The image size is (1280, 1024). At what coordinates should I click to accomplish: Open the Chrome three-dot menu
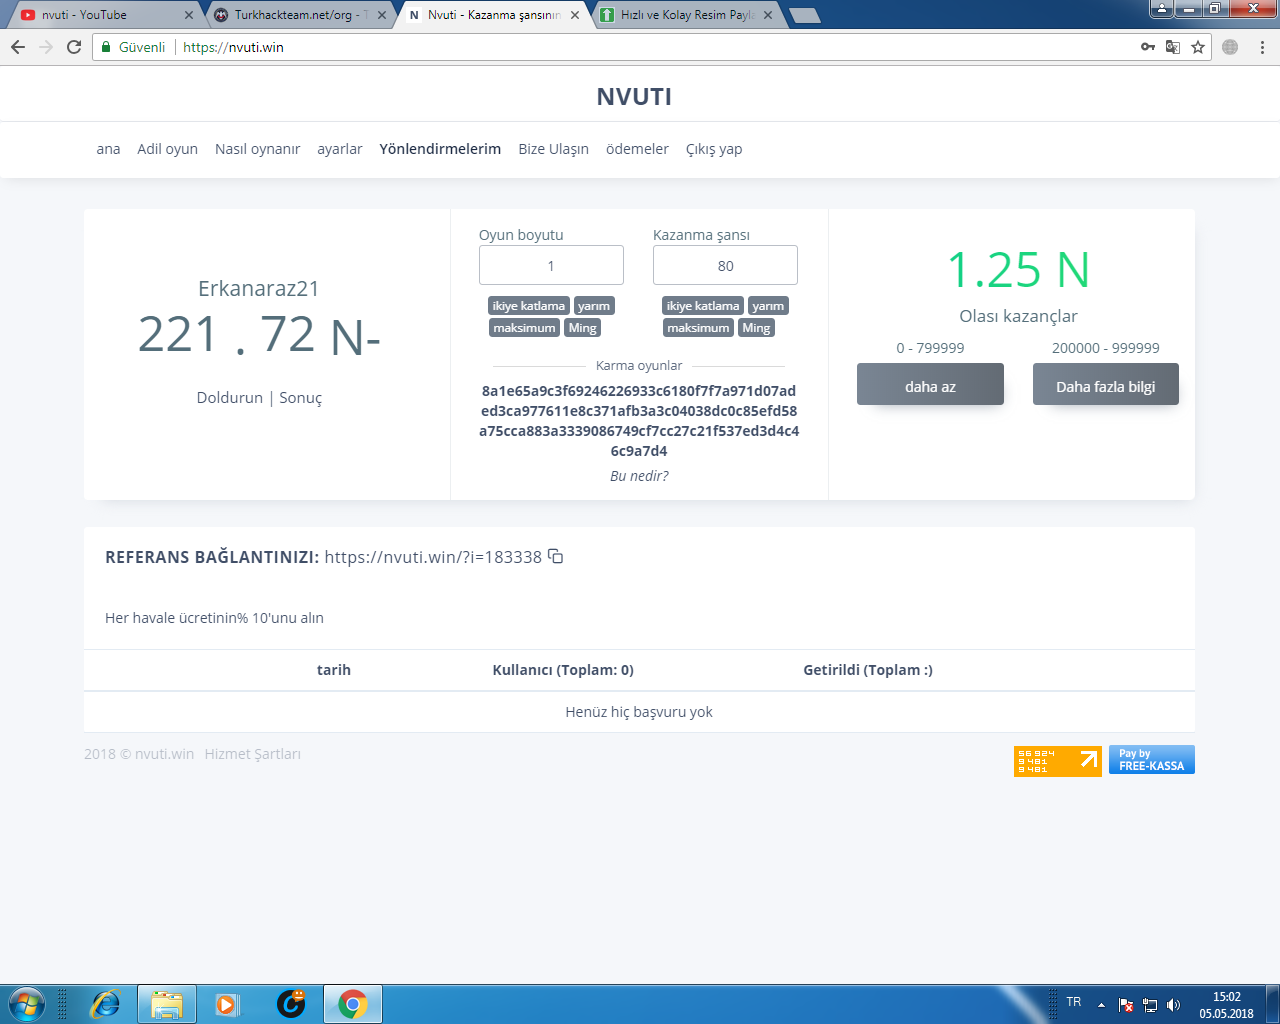tap(1262, 47)
